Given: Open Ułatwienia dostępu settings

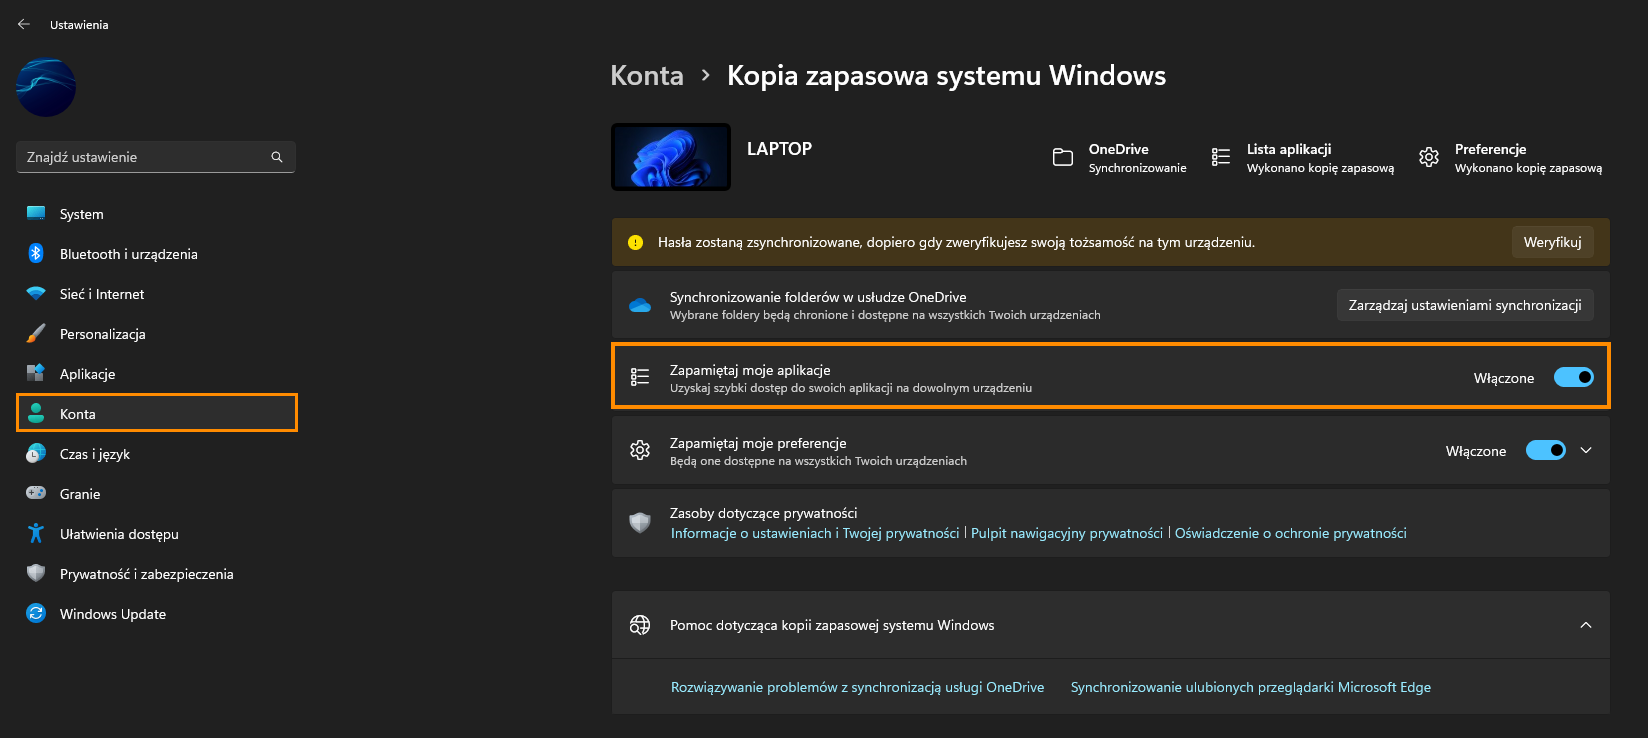Looking at the screenshot, I should 157,534.
